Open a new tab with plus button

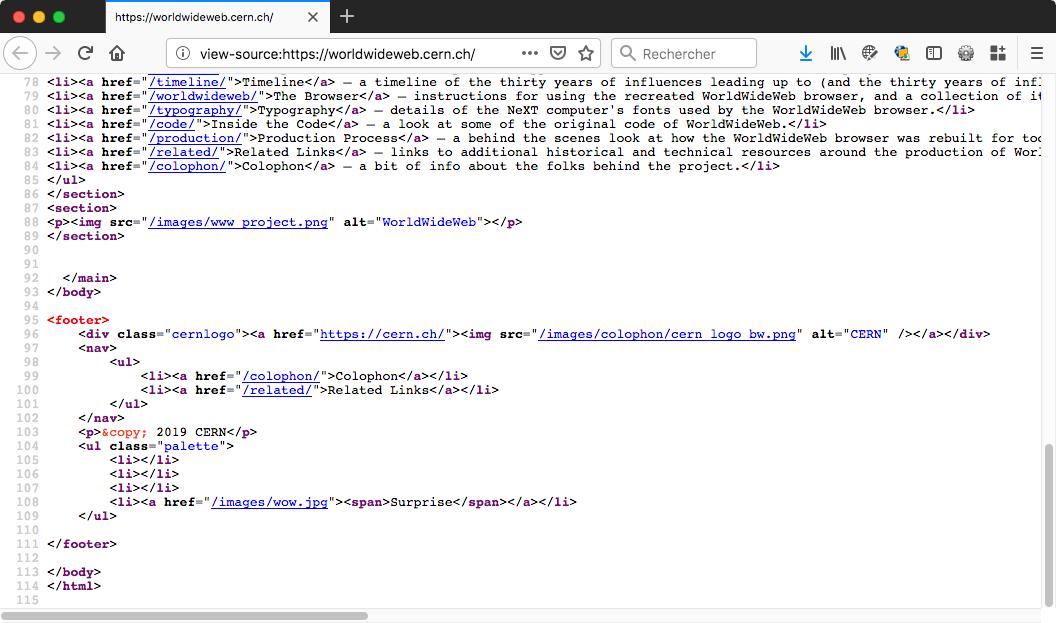[347, 16]
